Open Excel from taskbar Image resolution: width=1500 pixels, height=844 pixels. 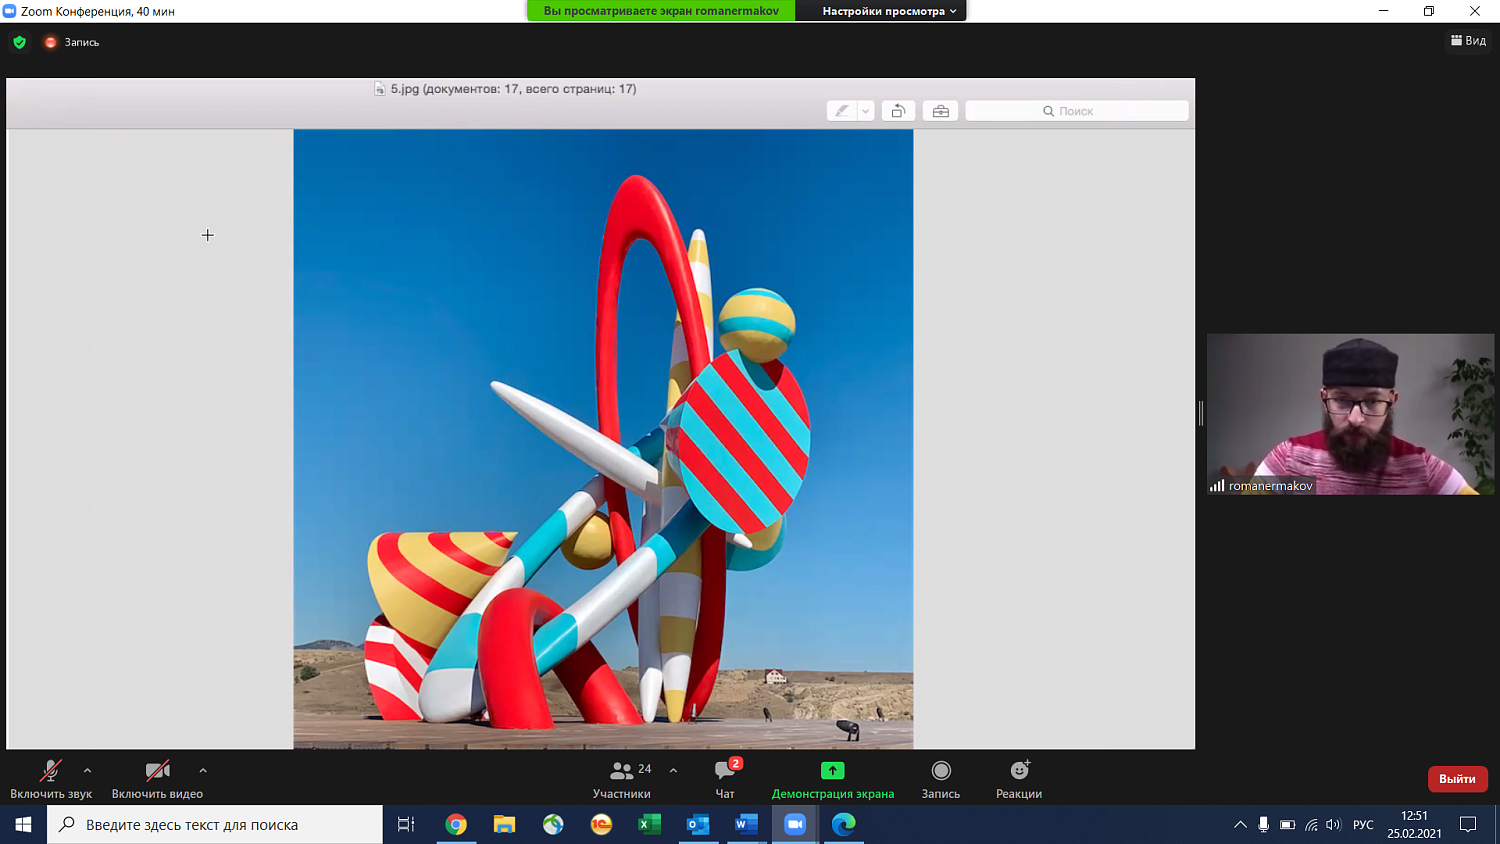tap(650, 824)
